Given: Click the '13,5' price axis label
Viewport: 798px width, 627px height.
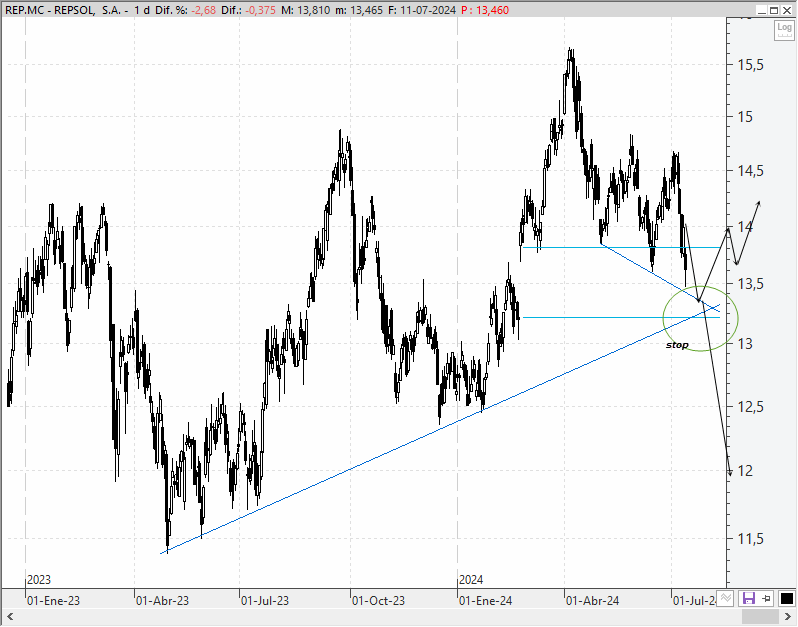Looking at the screenshot, I should tap(751, 284).
